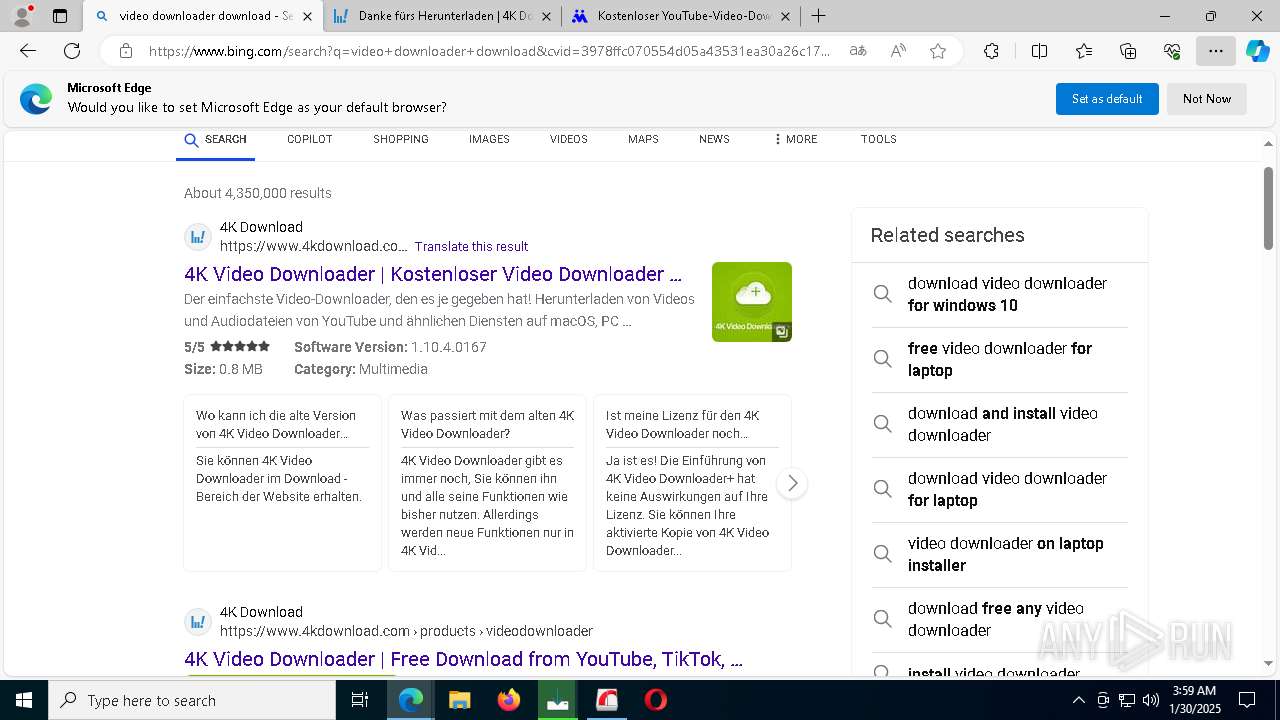Click the taskbar search box
The image size is (1280, 720).
click(x=192, y=700)
